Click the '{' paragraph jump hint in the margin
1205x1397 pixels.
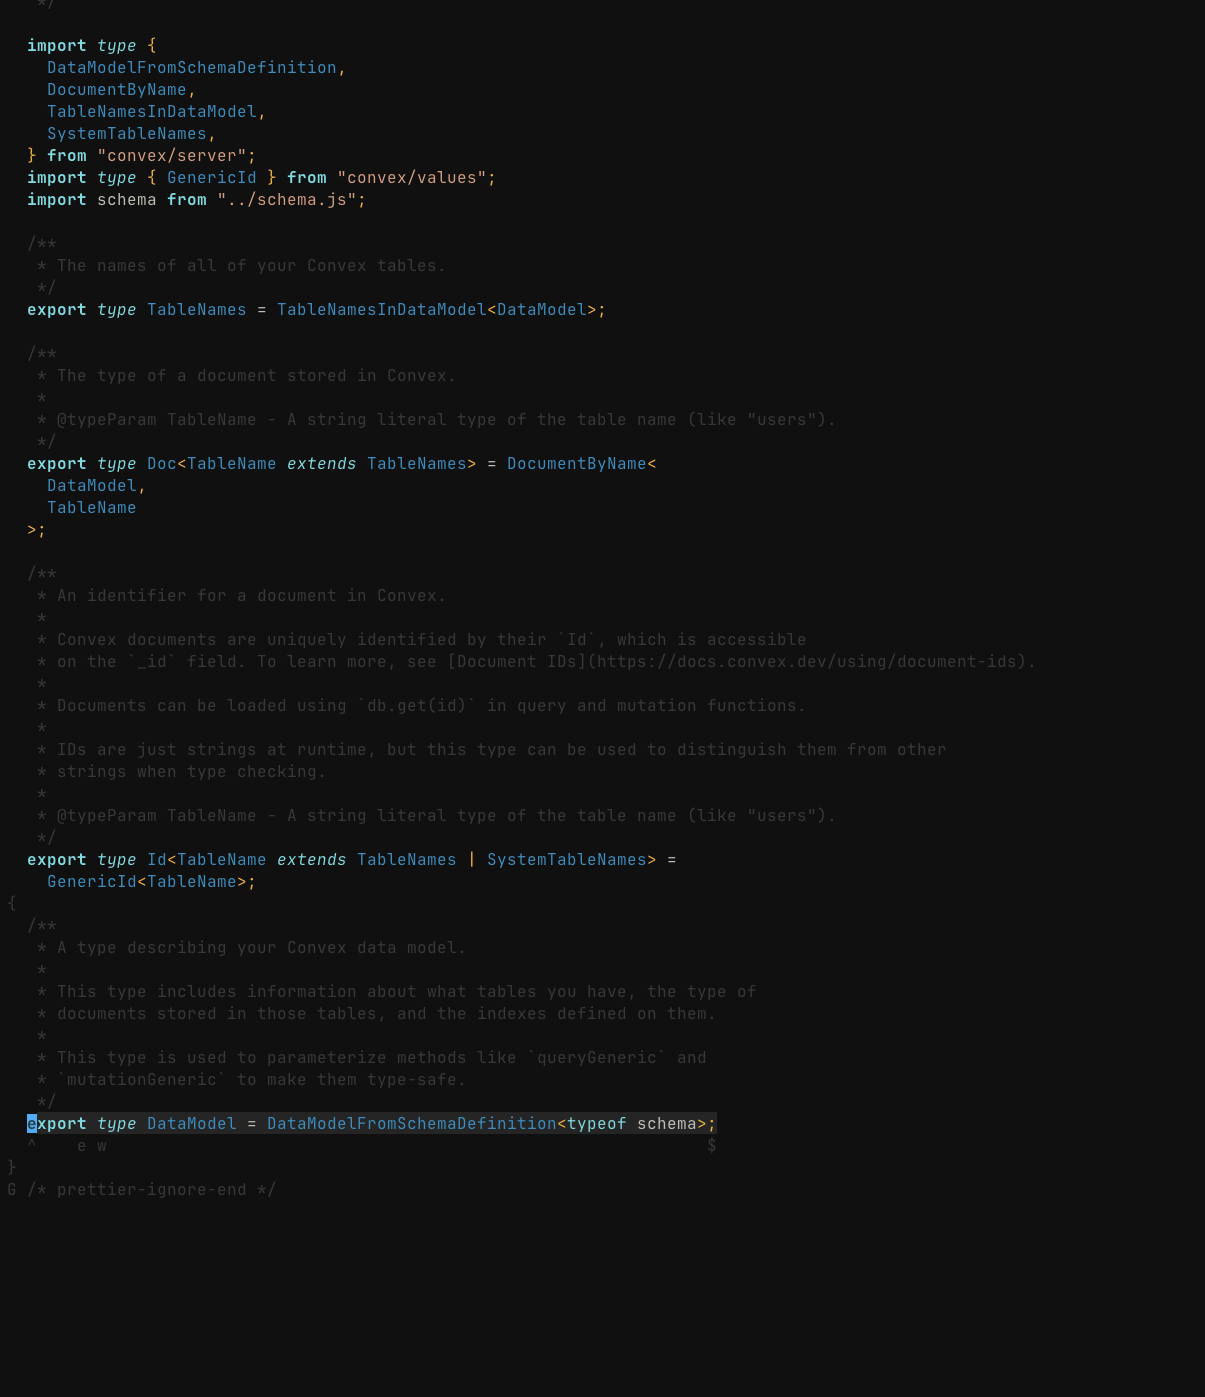pos(12,904)
